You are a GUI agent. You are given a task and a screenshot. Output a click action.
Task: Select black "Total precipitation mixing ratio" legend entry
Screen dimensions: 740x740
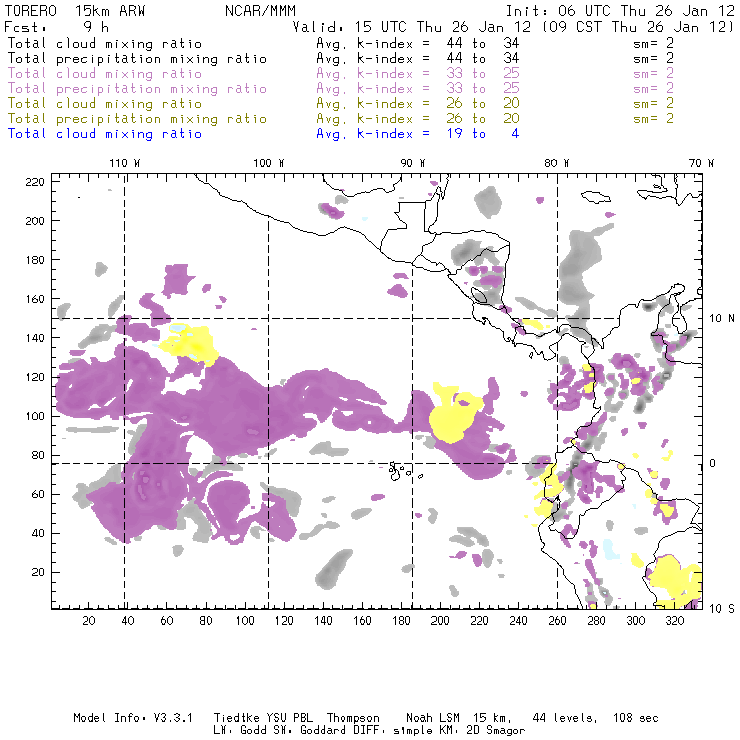[x=137, y=59]
